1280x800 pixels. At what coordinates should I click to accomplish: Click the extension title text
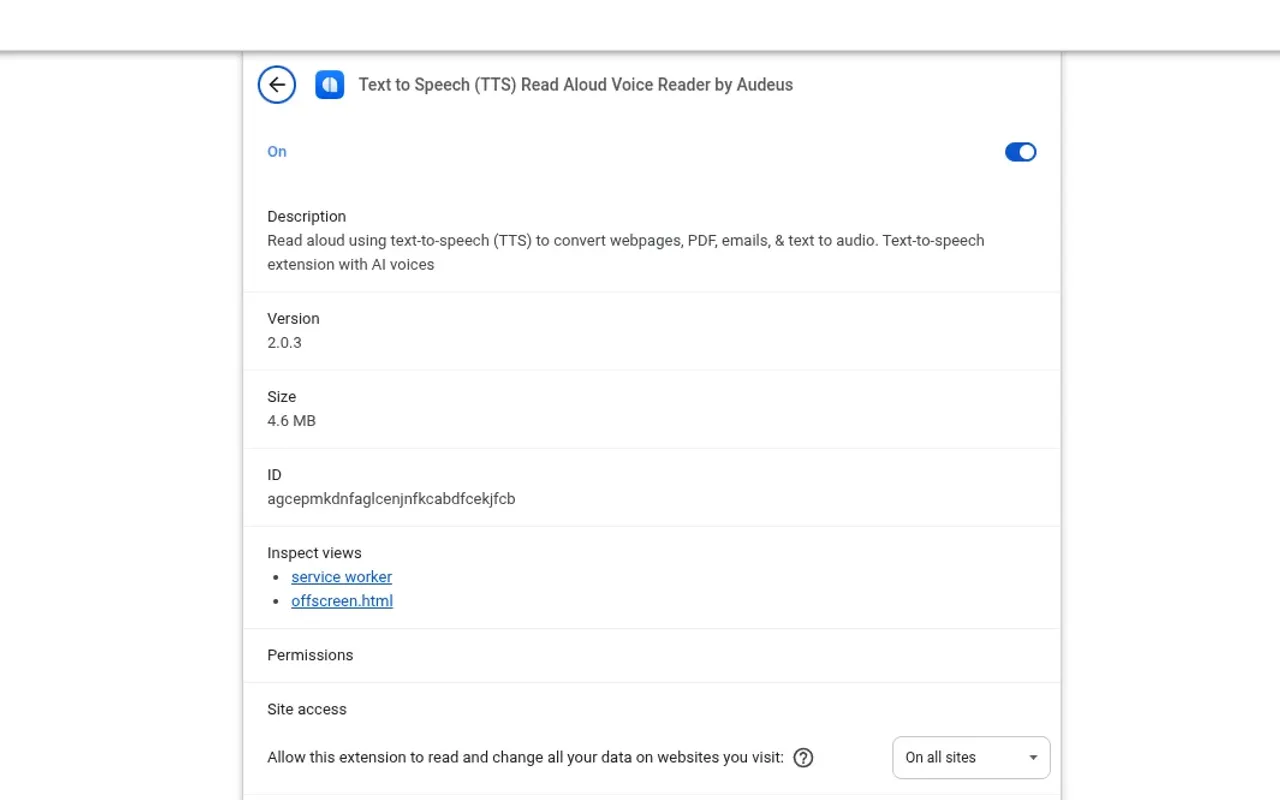click(x=576, y=85)
